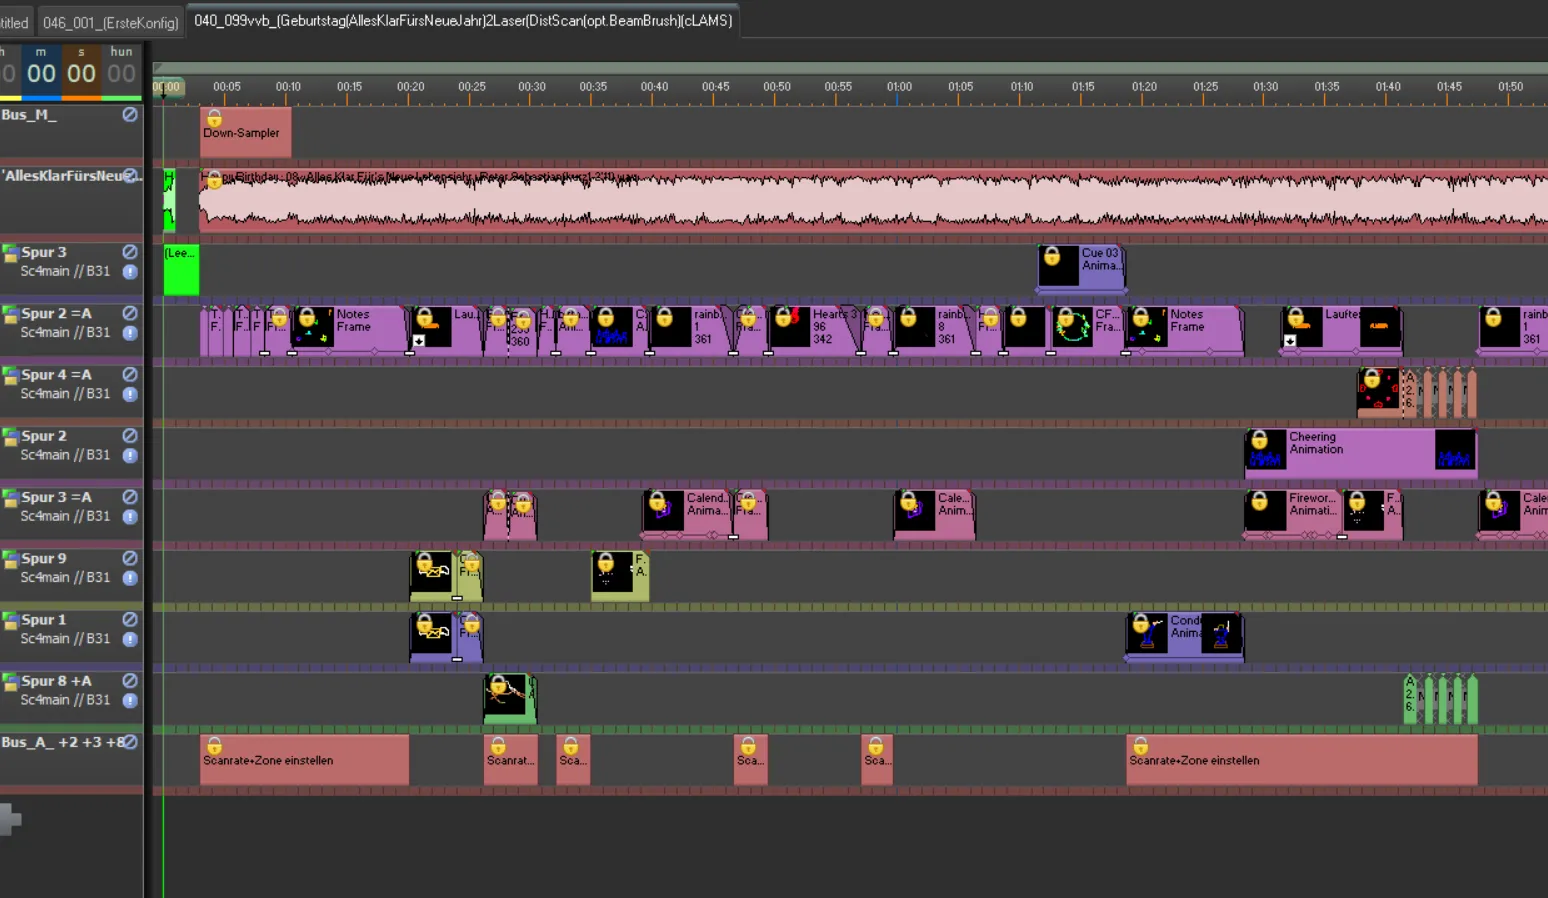Click the lock icon on Down-Sampler clip

pos(214,119)
